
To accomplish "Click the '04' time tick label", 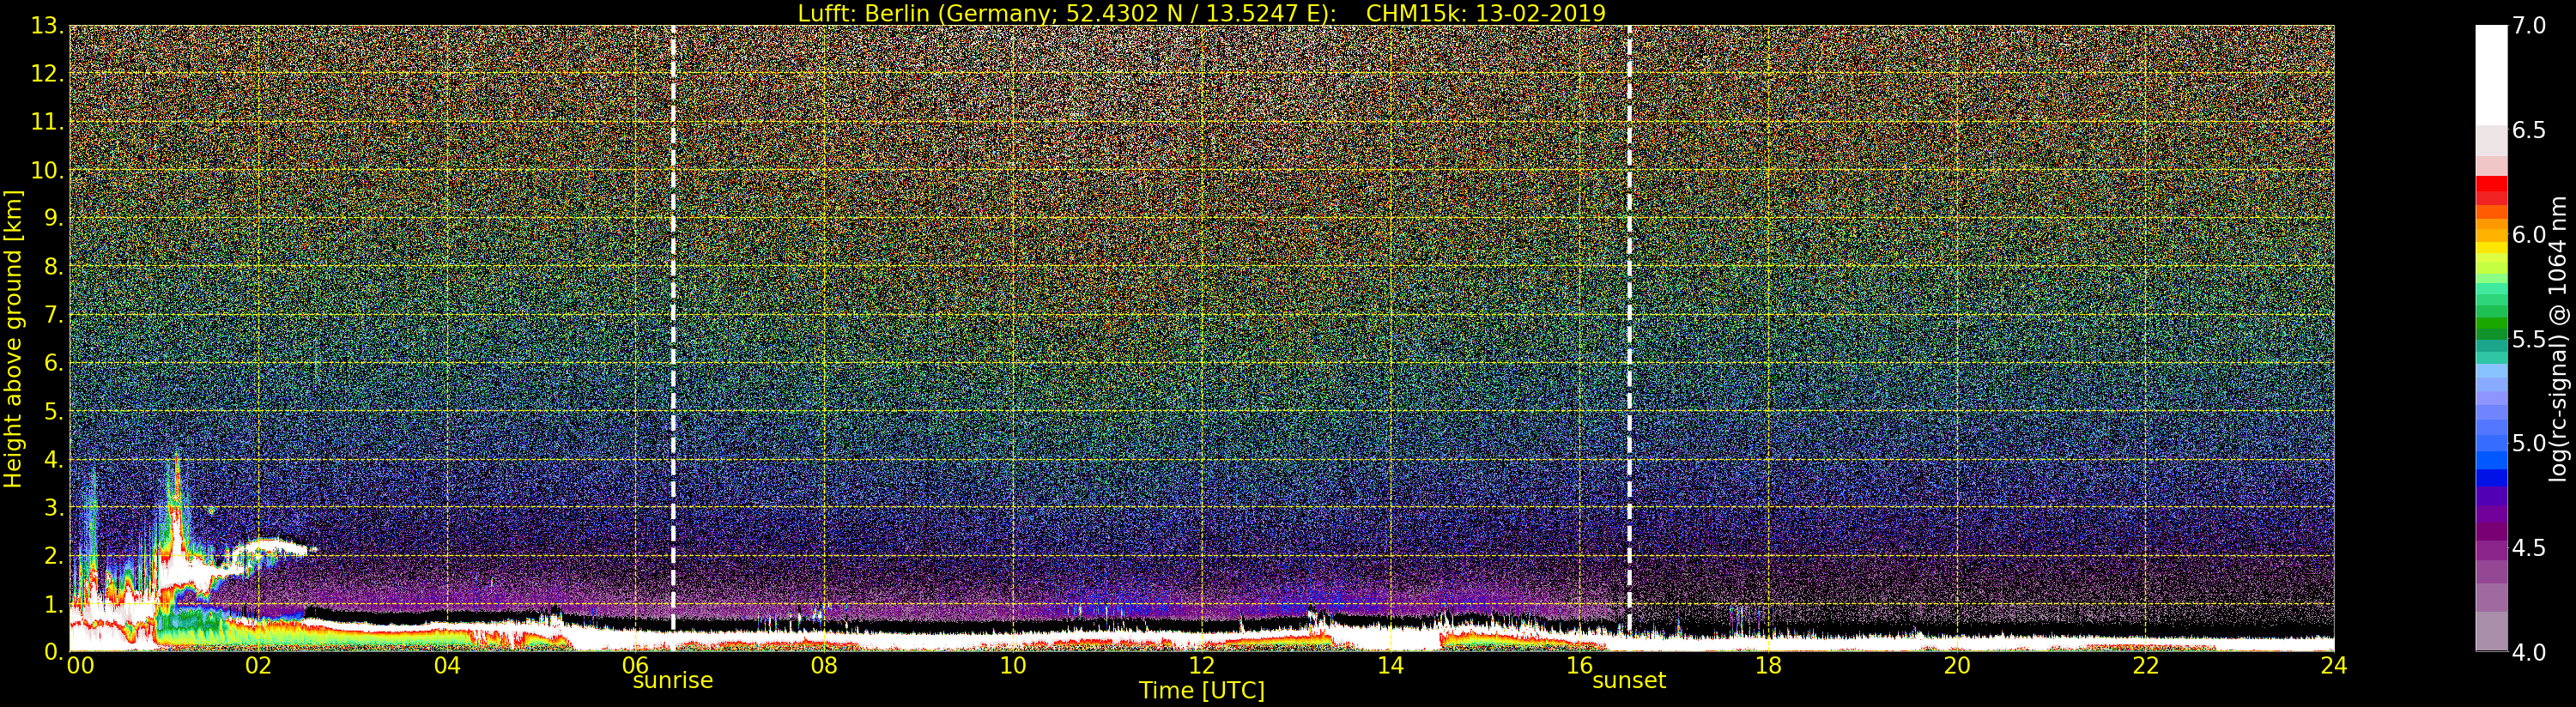I will (x=447, y=665).
